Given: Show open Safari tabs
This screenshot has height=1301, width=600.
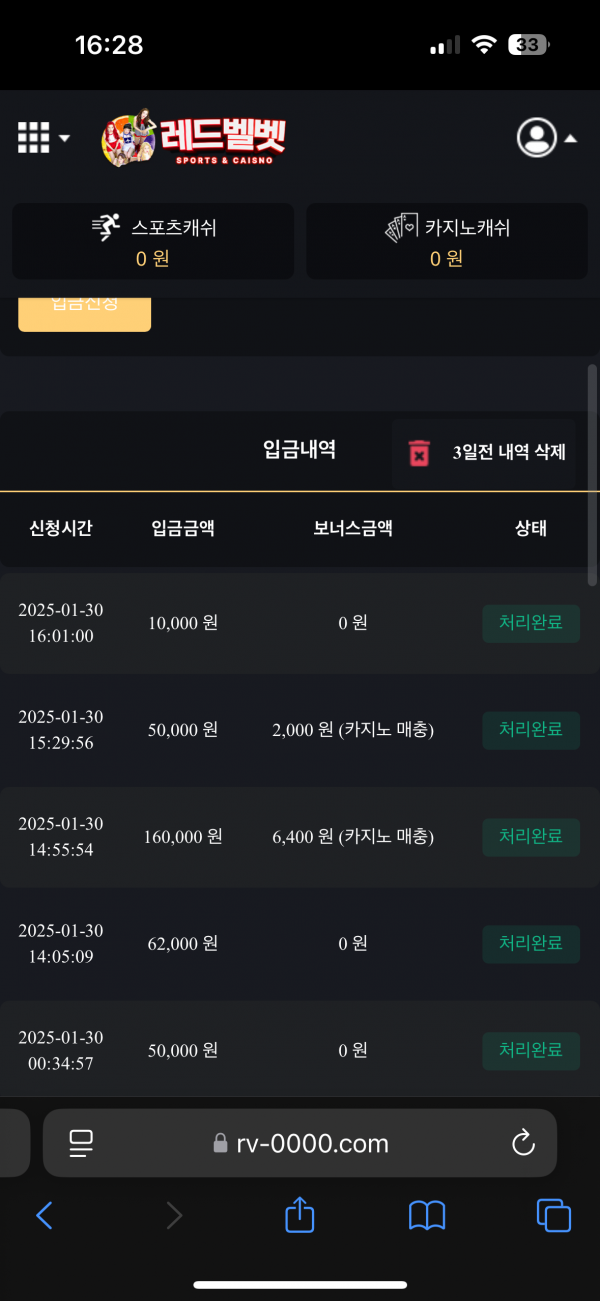Looking at the screenshot, I should coord(554,1215).
